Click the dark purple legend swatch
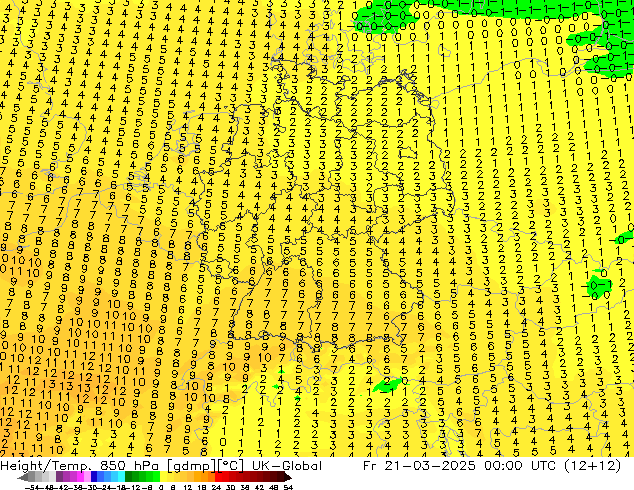This screenshot has width=634, height=490. (x=59, y=477)
